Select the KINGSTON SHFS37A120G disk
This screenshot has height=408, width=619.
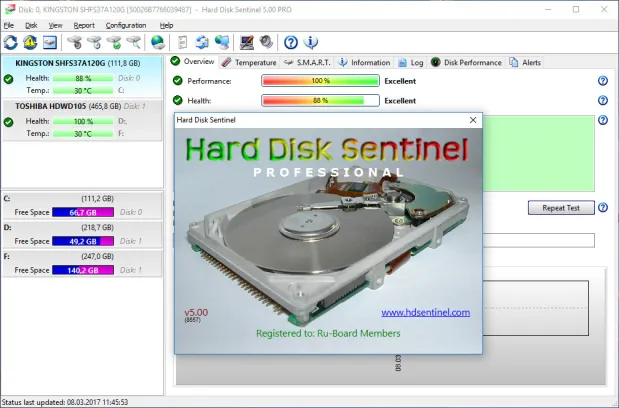click(x=82, y=77)
